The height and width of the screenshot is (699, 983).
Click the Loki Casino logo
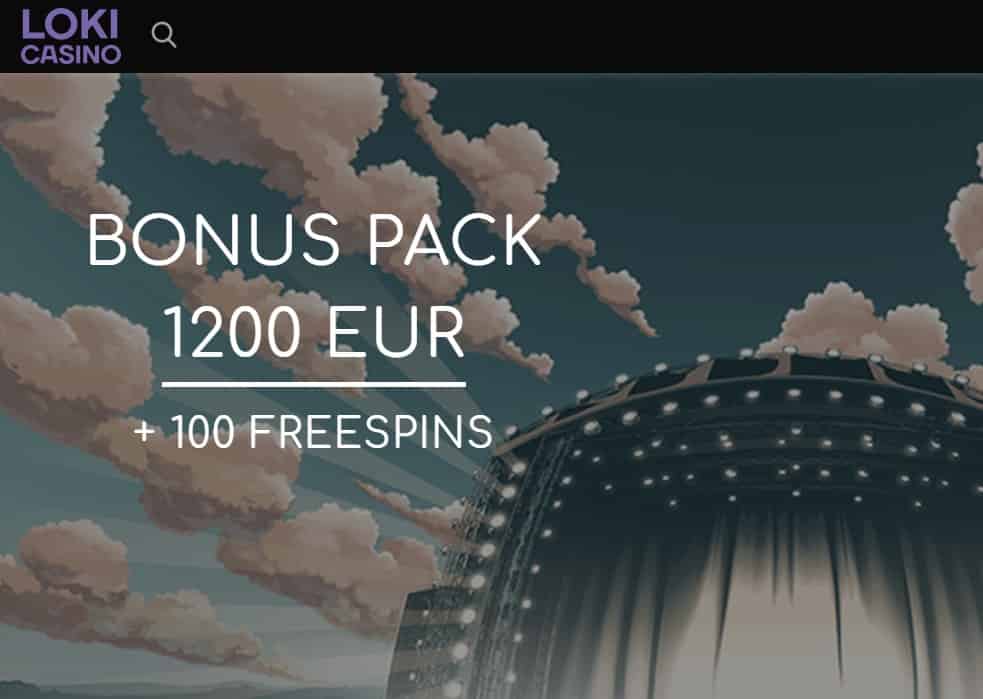tap(70, 36)
